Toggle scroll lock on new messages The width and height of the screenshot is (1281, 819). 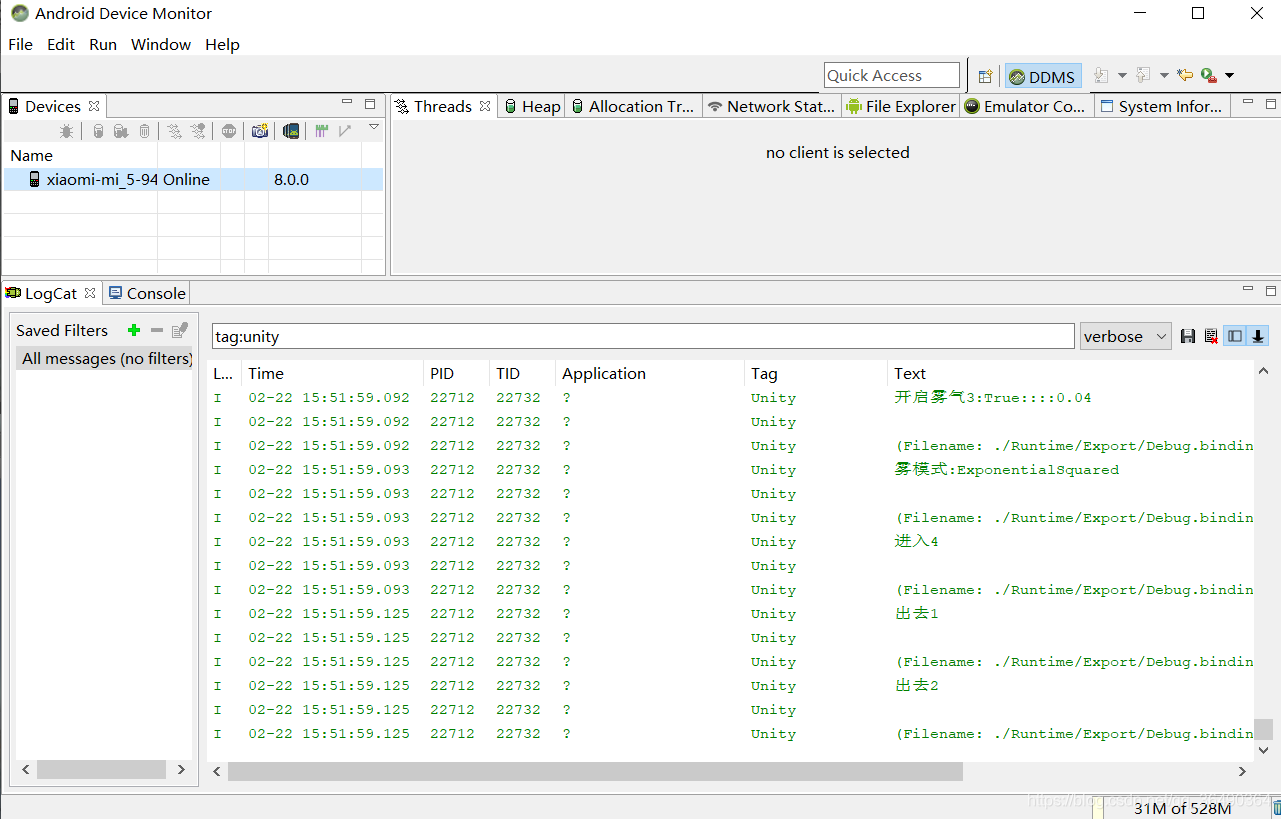point(1258,336)
